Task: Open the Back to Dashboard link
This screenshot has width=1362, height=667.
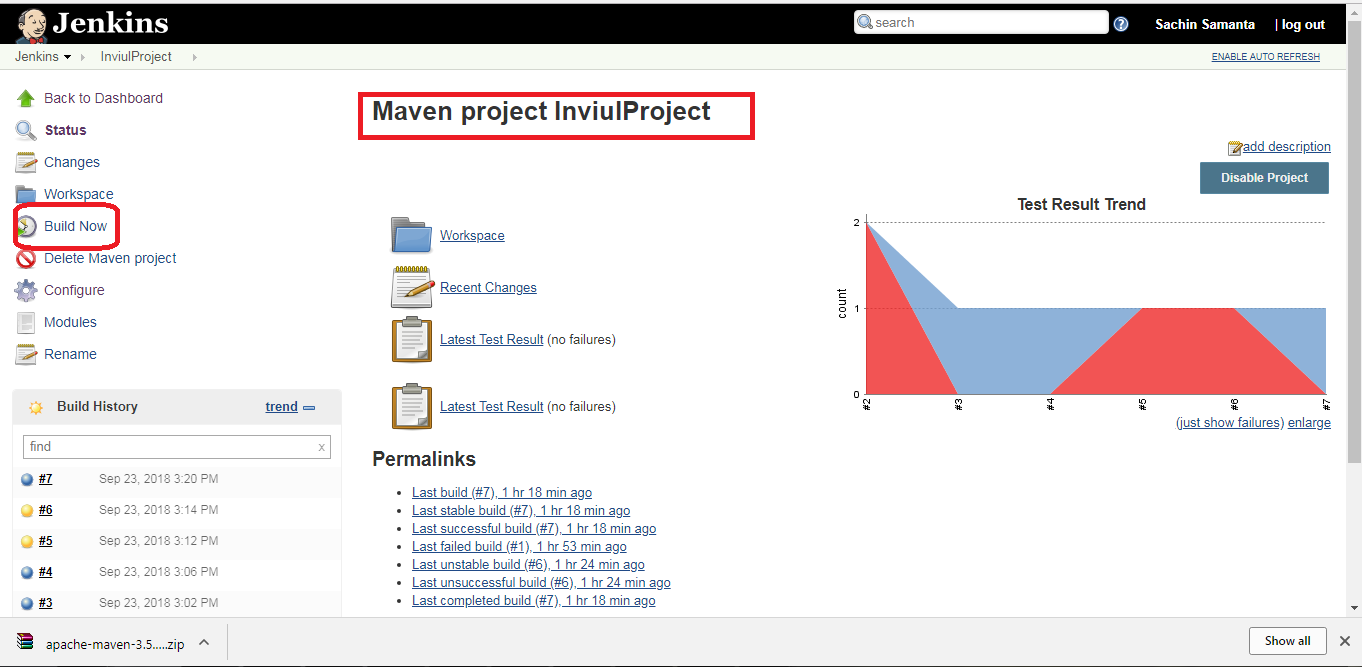Action: tap(103, 98)
